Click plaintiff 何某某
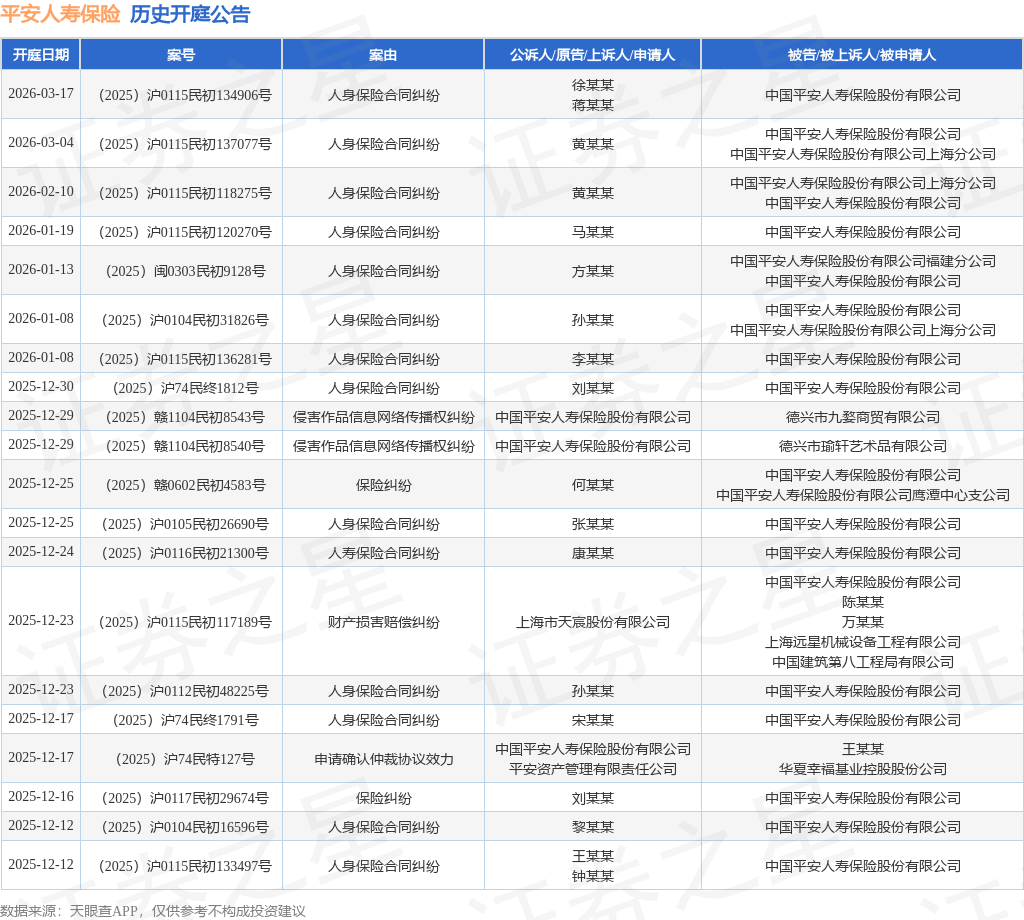 click(592, 485)
